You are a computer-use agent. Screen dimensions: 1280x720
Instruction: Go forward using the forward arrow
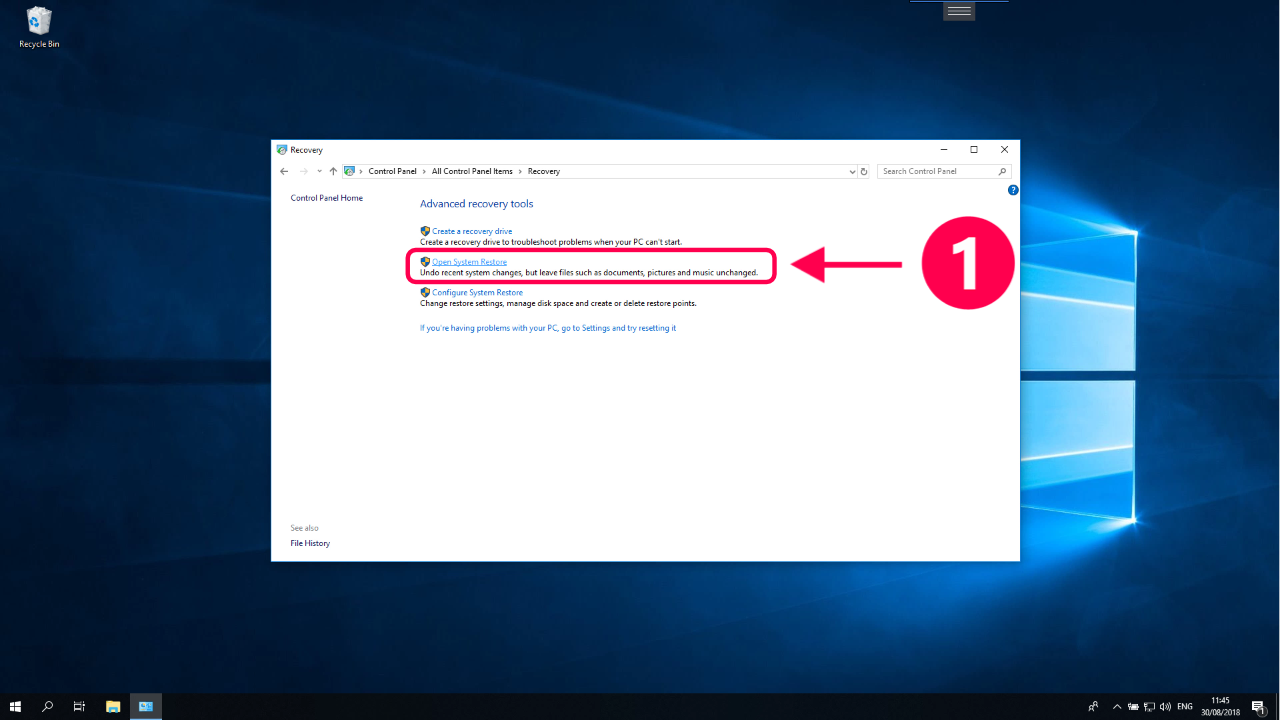tap(304, 171)
